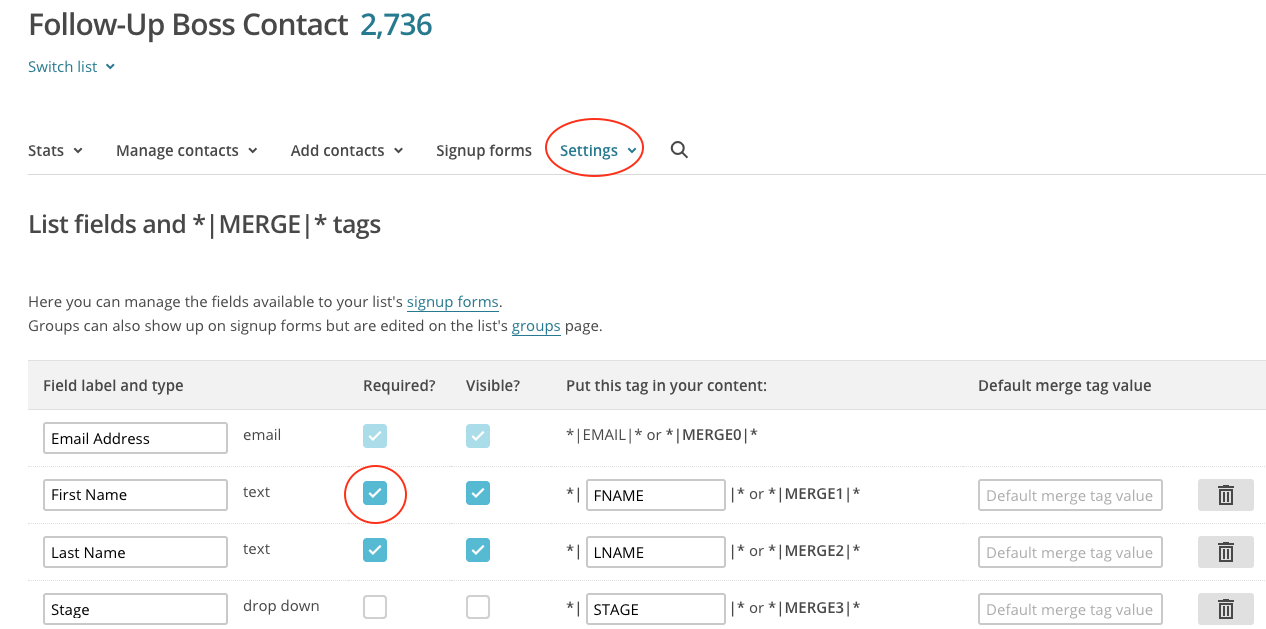This screenshot has width=1266, height=629.
Task: Enable Visible checkbox for Stage
Action: [x=478, y=607]
